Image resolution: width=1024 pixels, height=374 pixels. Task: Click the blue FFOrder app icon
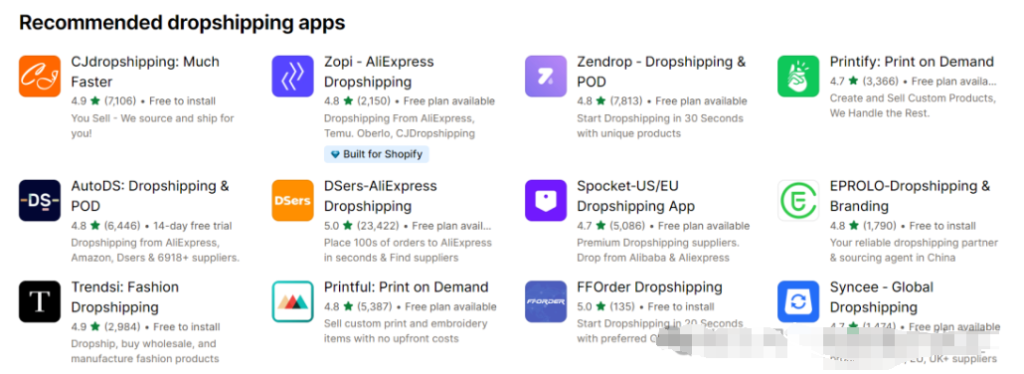(x=546, y=302)
